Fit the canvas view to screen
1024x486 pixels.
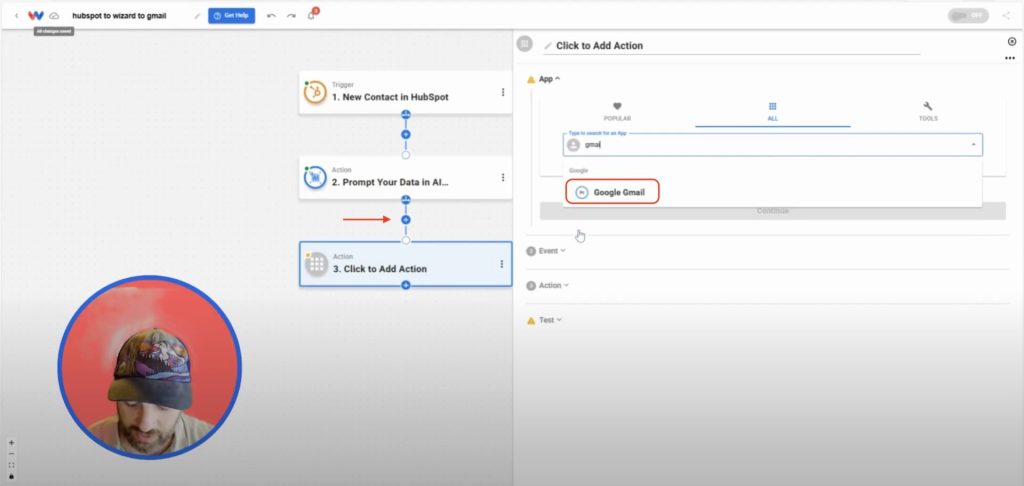[11, 465]
